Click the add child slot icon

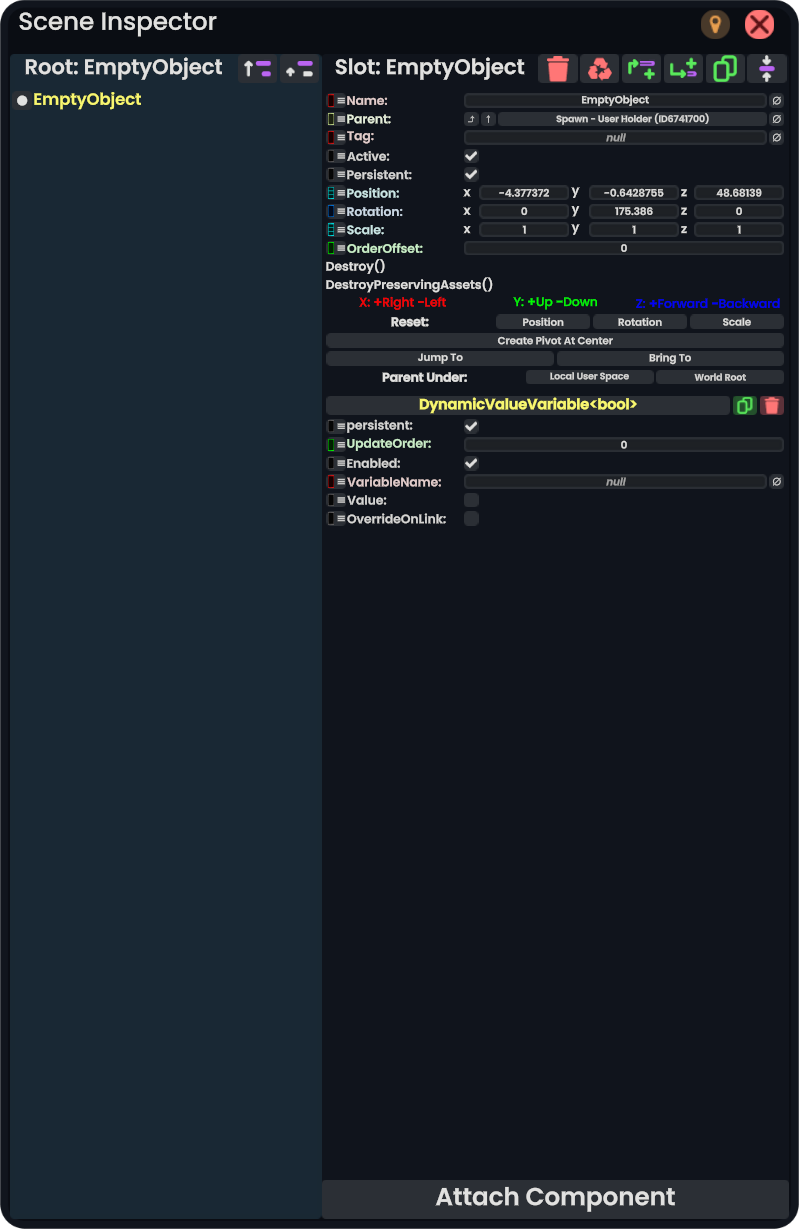[684, 68]
